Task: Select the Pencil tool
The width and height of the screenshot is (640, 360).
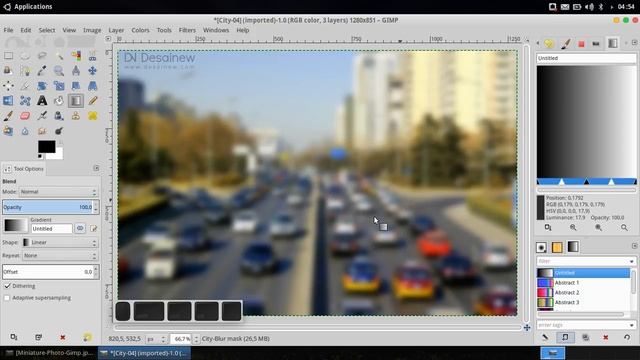Action: coord(93,101)
